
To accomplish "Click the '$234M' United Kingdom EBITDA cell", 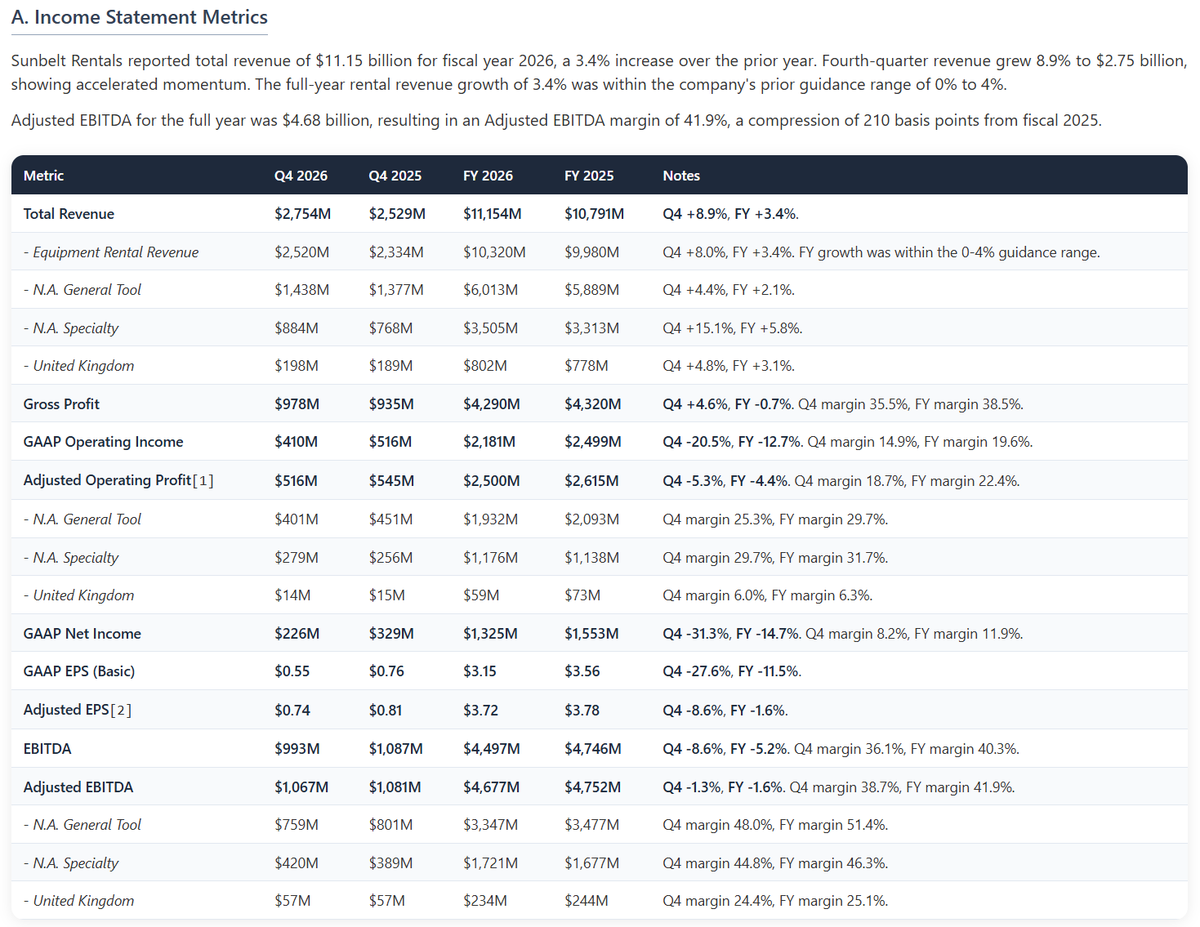I will point(485,901).
